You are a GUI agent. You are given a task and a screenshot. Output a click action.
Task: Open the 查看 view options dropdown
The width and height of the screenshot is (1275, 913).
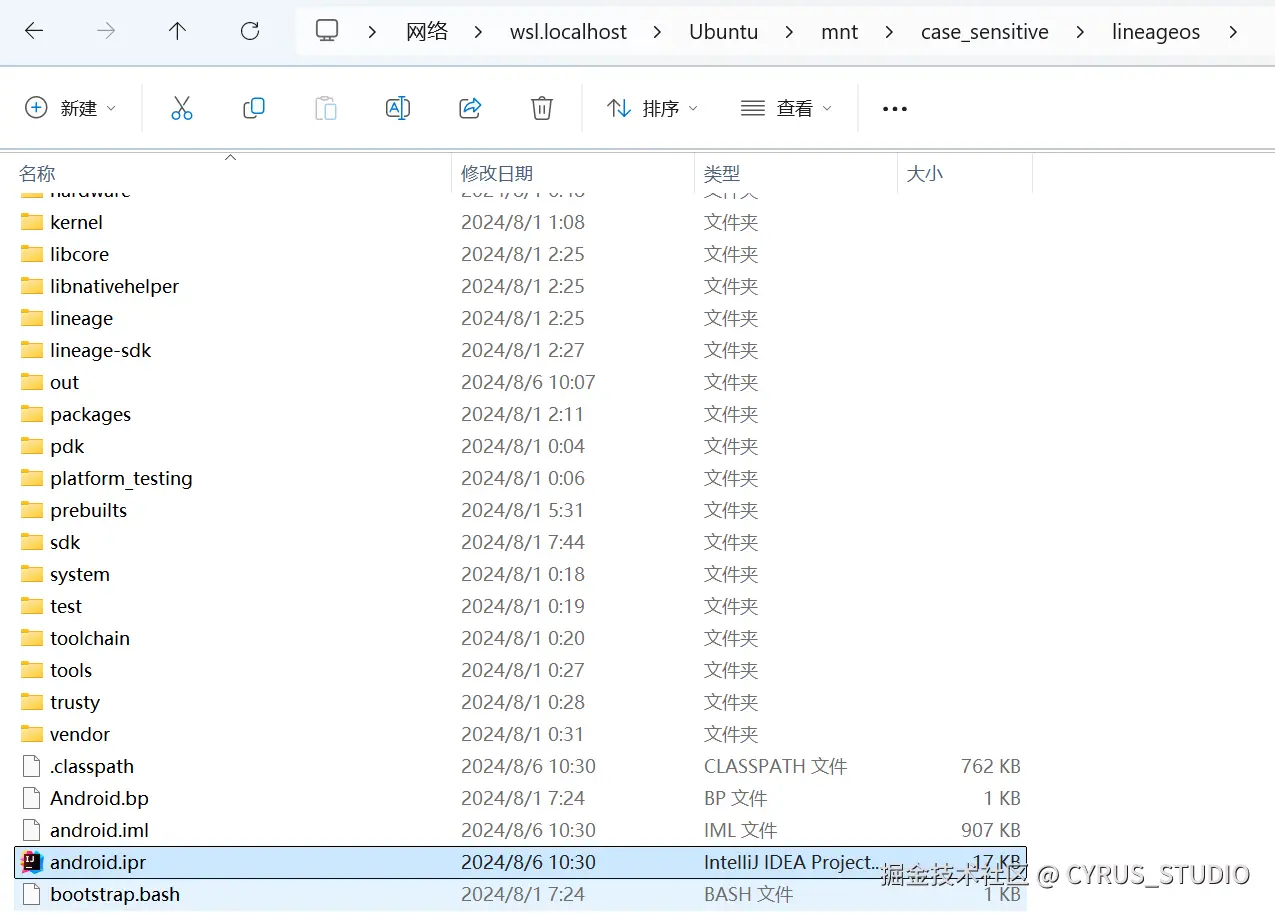tap(786, 107)
